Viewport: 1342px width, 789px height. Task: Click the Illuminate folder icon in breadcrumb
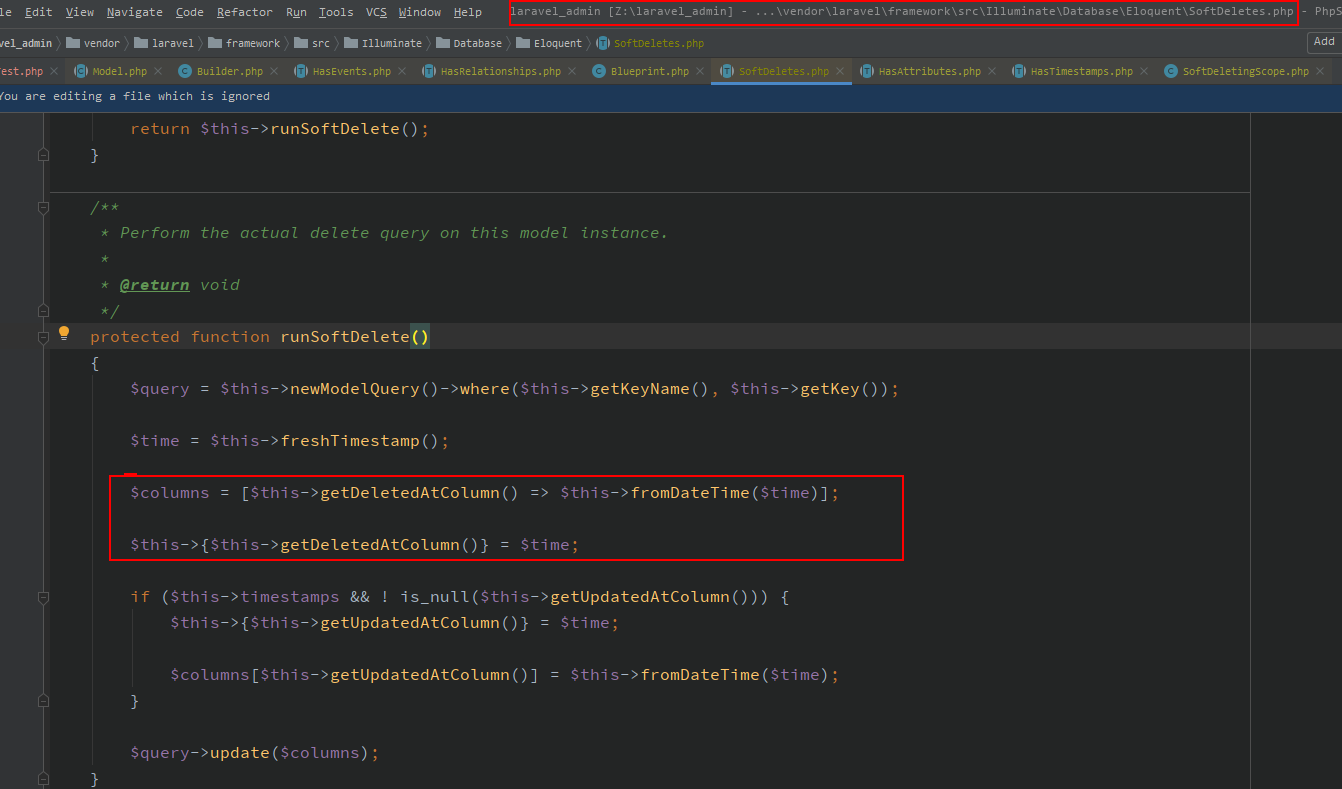coord(350,44)
